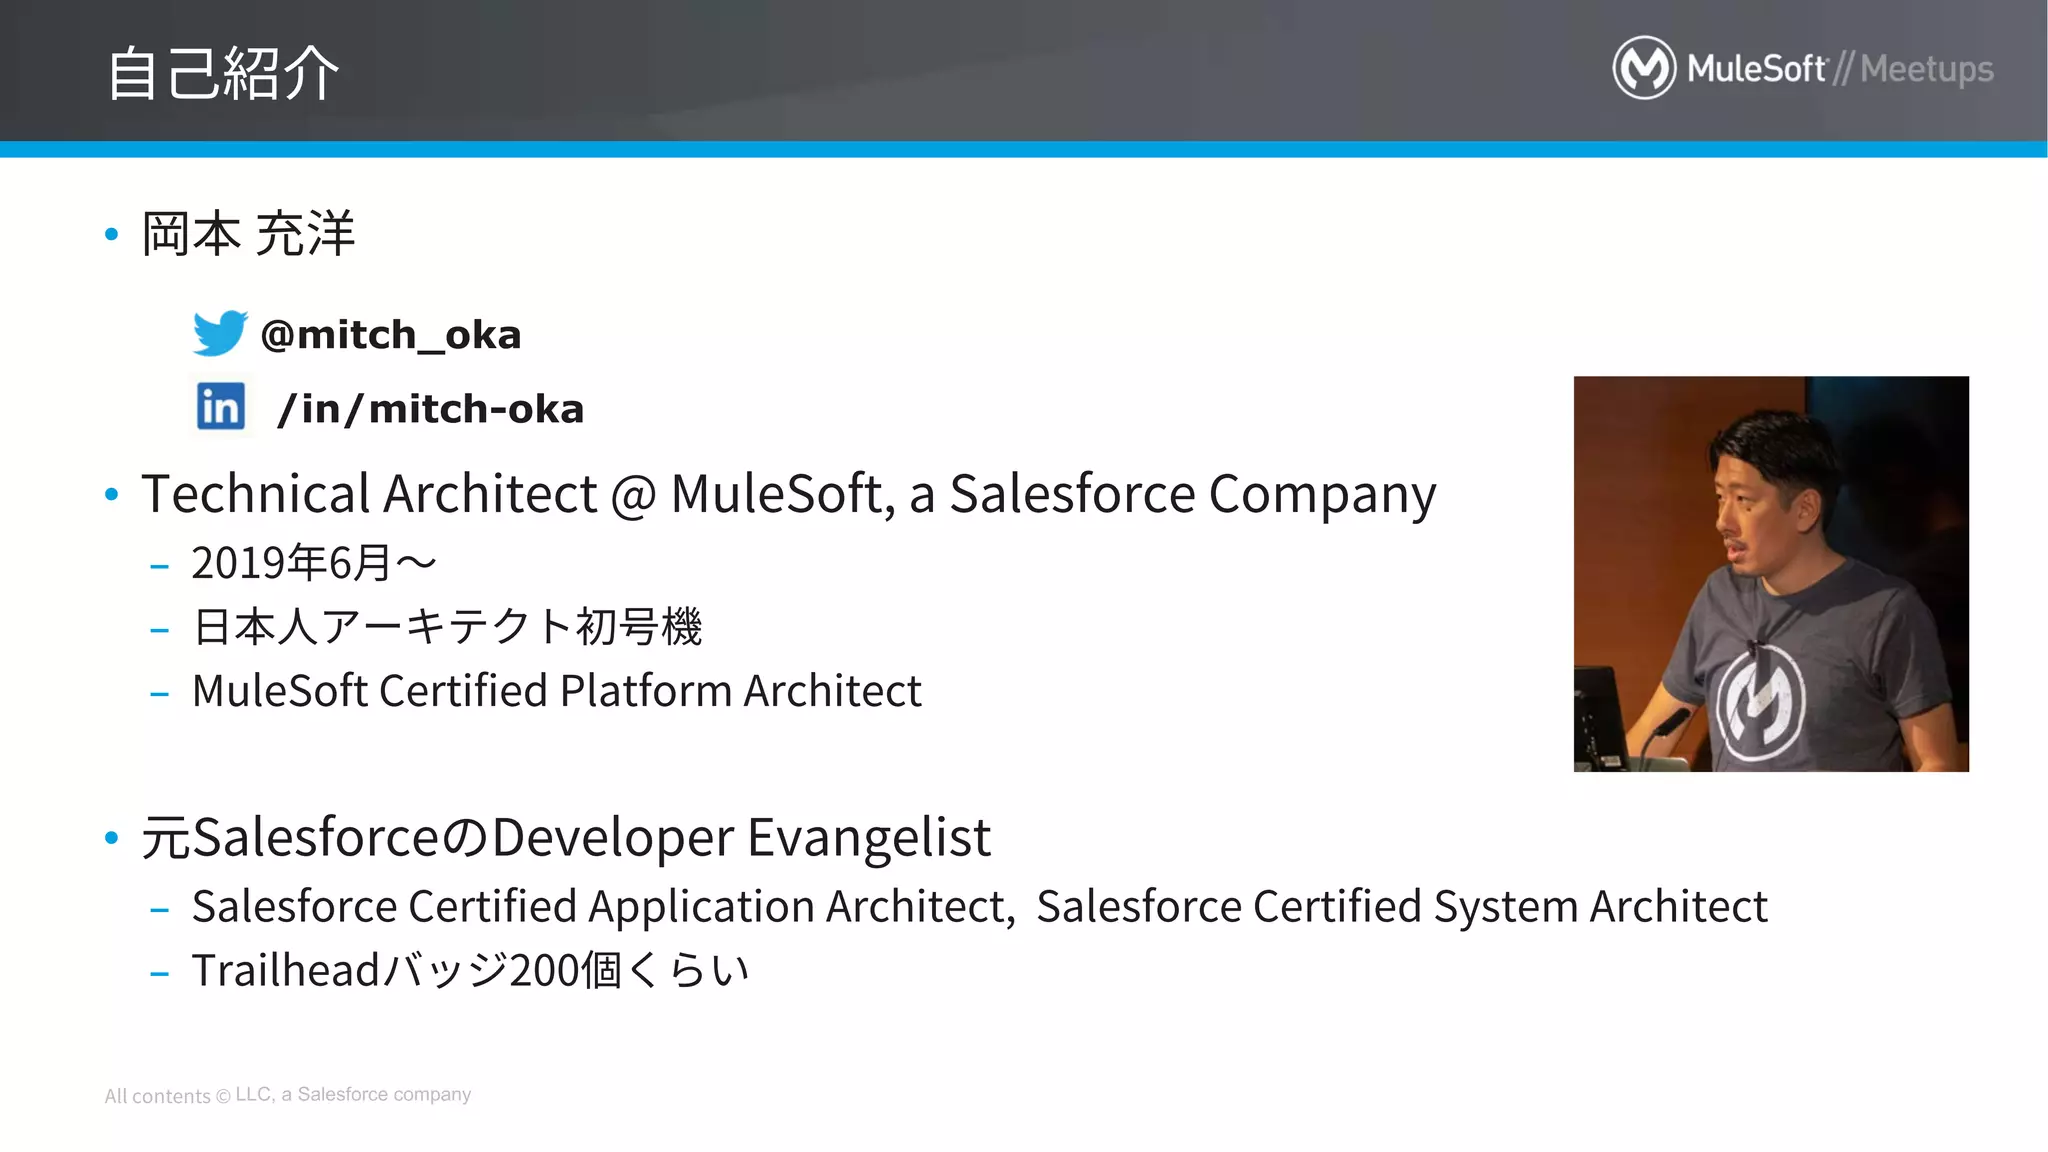Image resolution: width=2048 pixels, height=1152 pixels.
Task: Open the /in/mitch-oka LinkedIn path
Action: pyautogui.click(x=431, y=409)
